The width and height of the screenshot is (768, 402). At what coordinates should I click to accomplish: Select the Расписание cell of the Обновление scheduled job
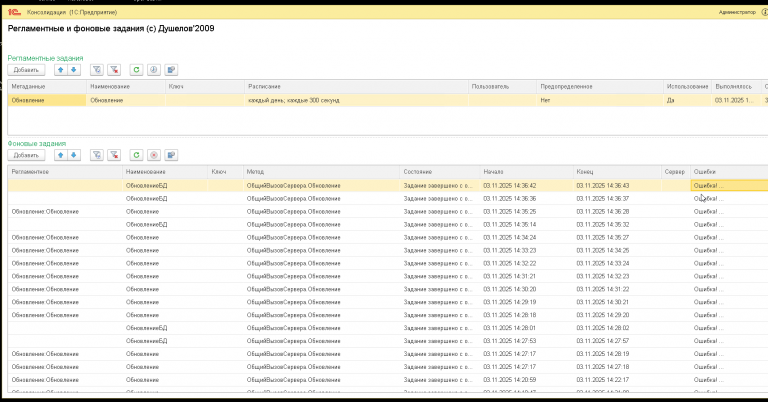click(356, 100)
